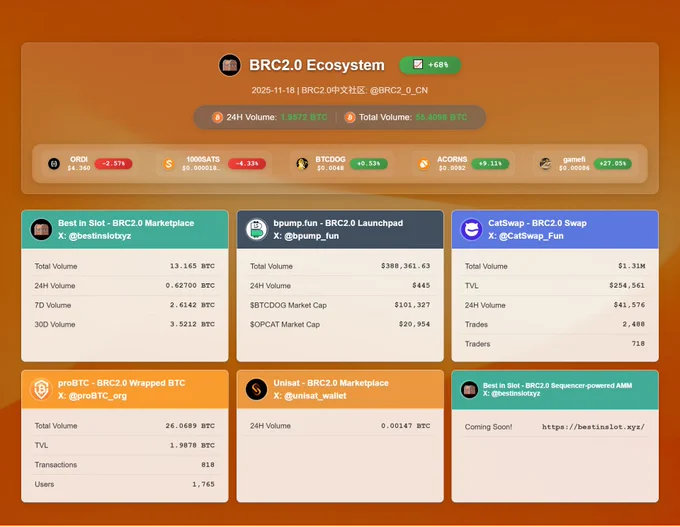Click the BTCDOG token icon
Image resolution: width=680 pixels, height=527 pixels.
pos(302,164)
